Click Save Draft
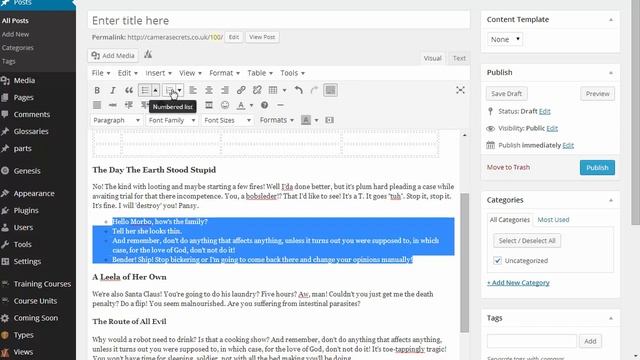The image size is (640, 360). pyautogui.click(x=507, y=94)
